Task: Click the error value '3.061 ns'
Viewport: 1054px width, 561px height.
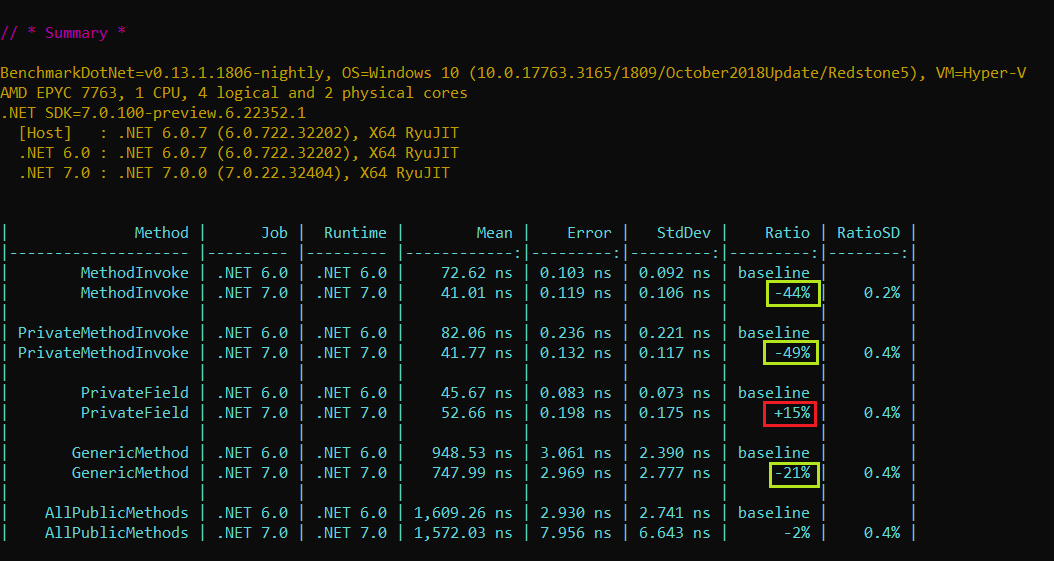Action: 575,453
